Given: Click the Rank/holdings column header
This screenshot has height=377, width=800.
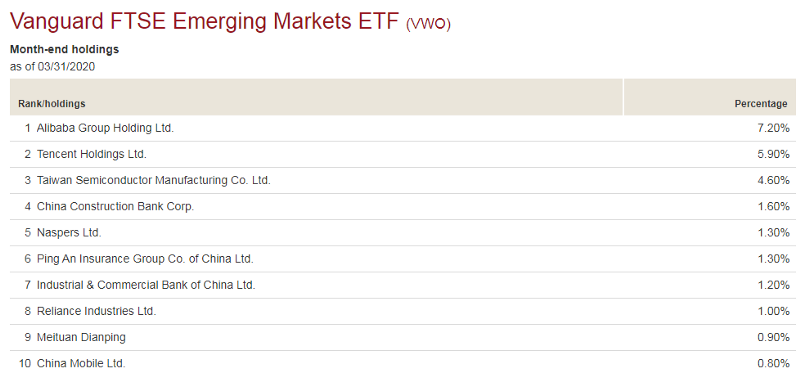Looking at the screenshot, I should [x=52, y=104].
